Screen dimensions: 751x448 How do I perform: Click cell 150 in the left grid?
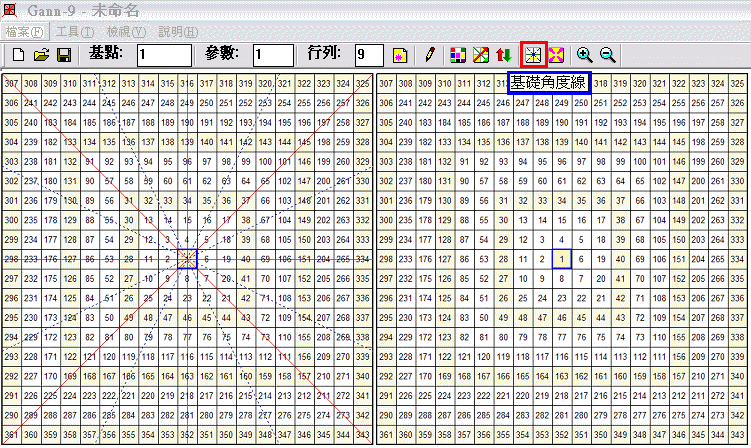pyautogui.click(x=304, y=240)
